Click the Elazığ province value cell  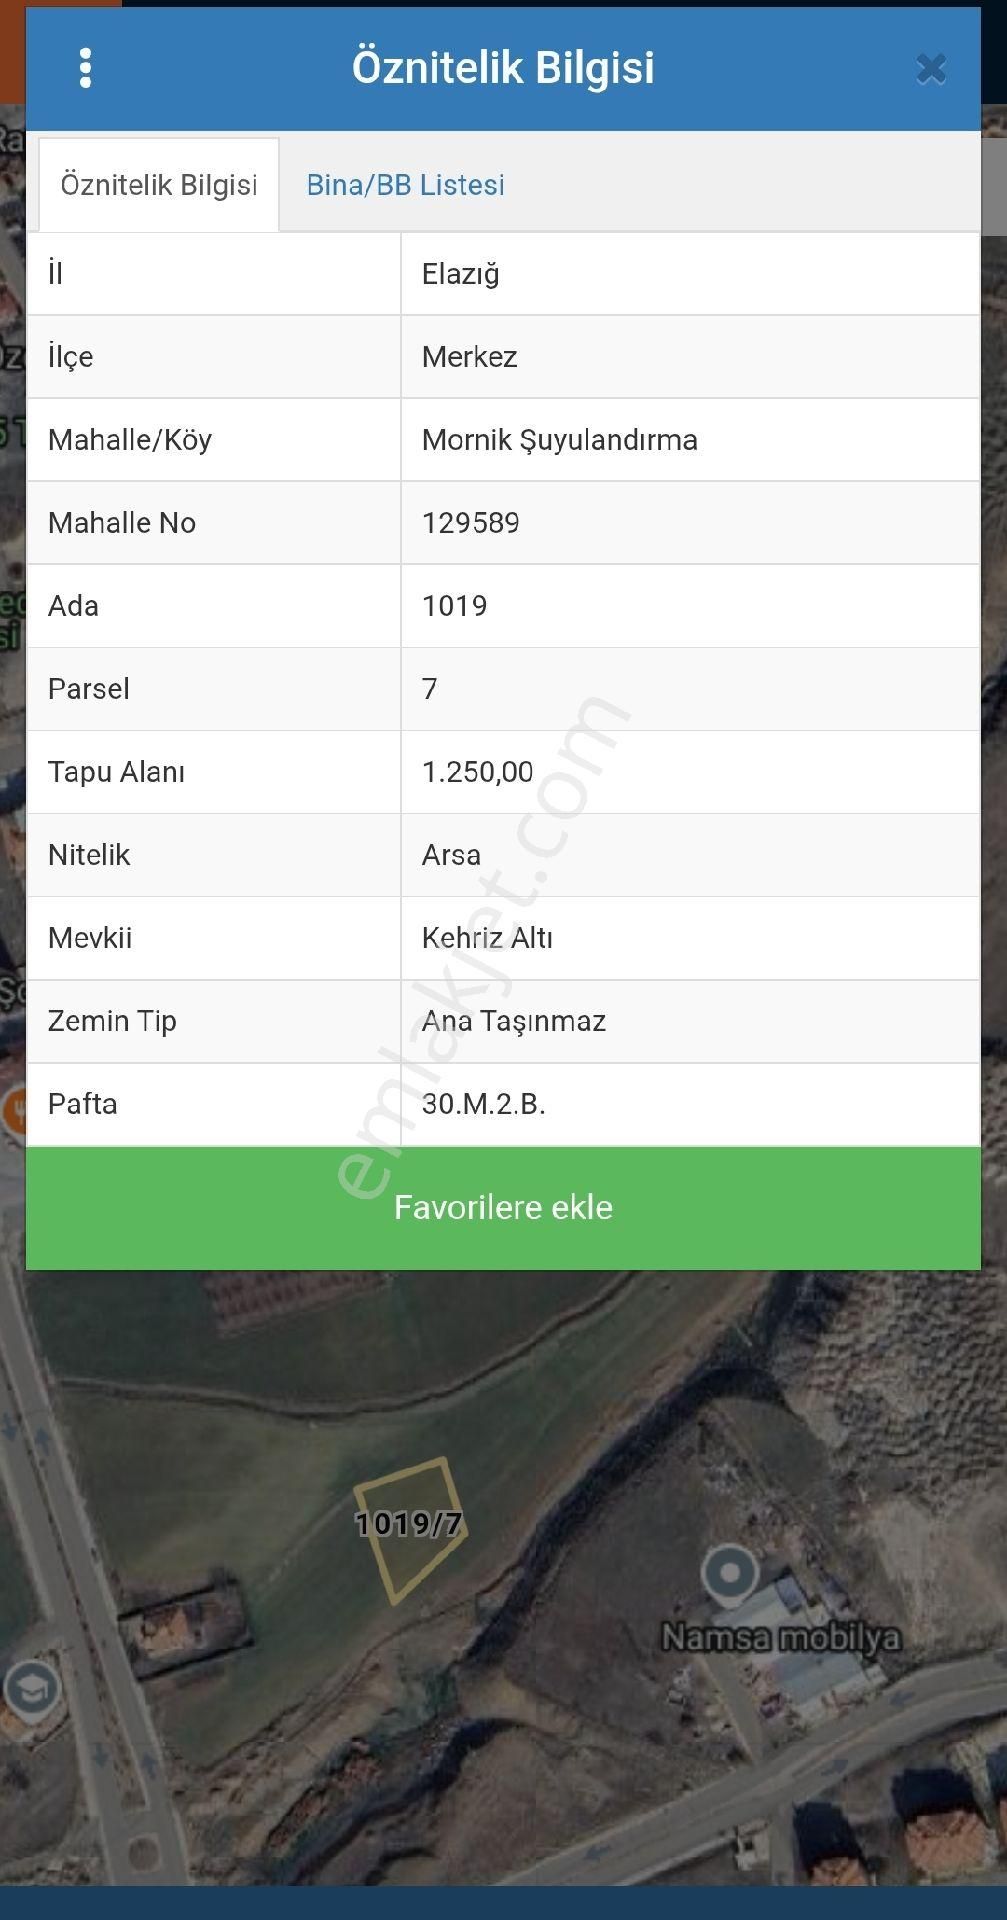point(460,274)
